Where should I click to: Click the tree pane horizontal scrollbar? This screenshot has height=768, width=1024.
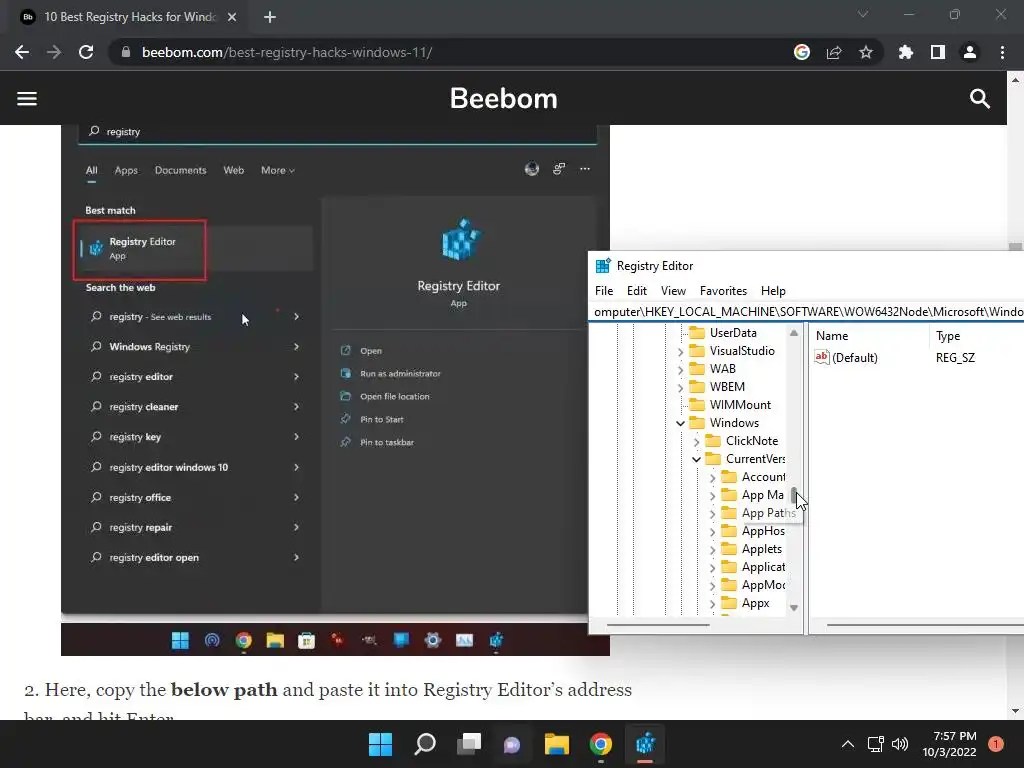[x=658, y=625]
